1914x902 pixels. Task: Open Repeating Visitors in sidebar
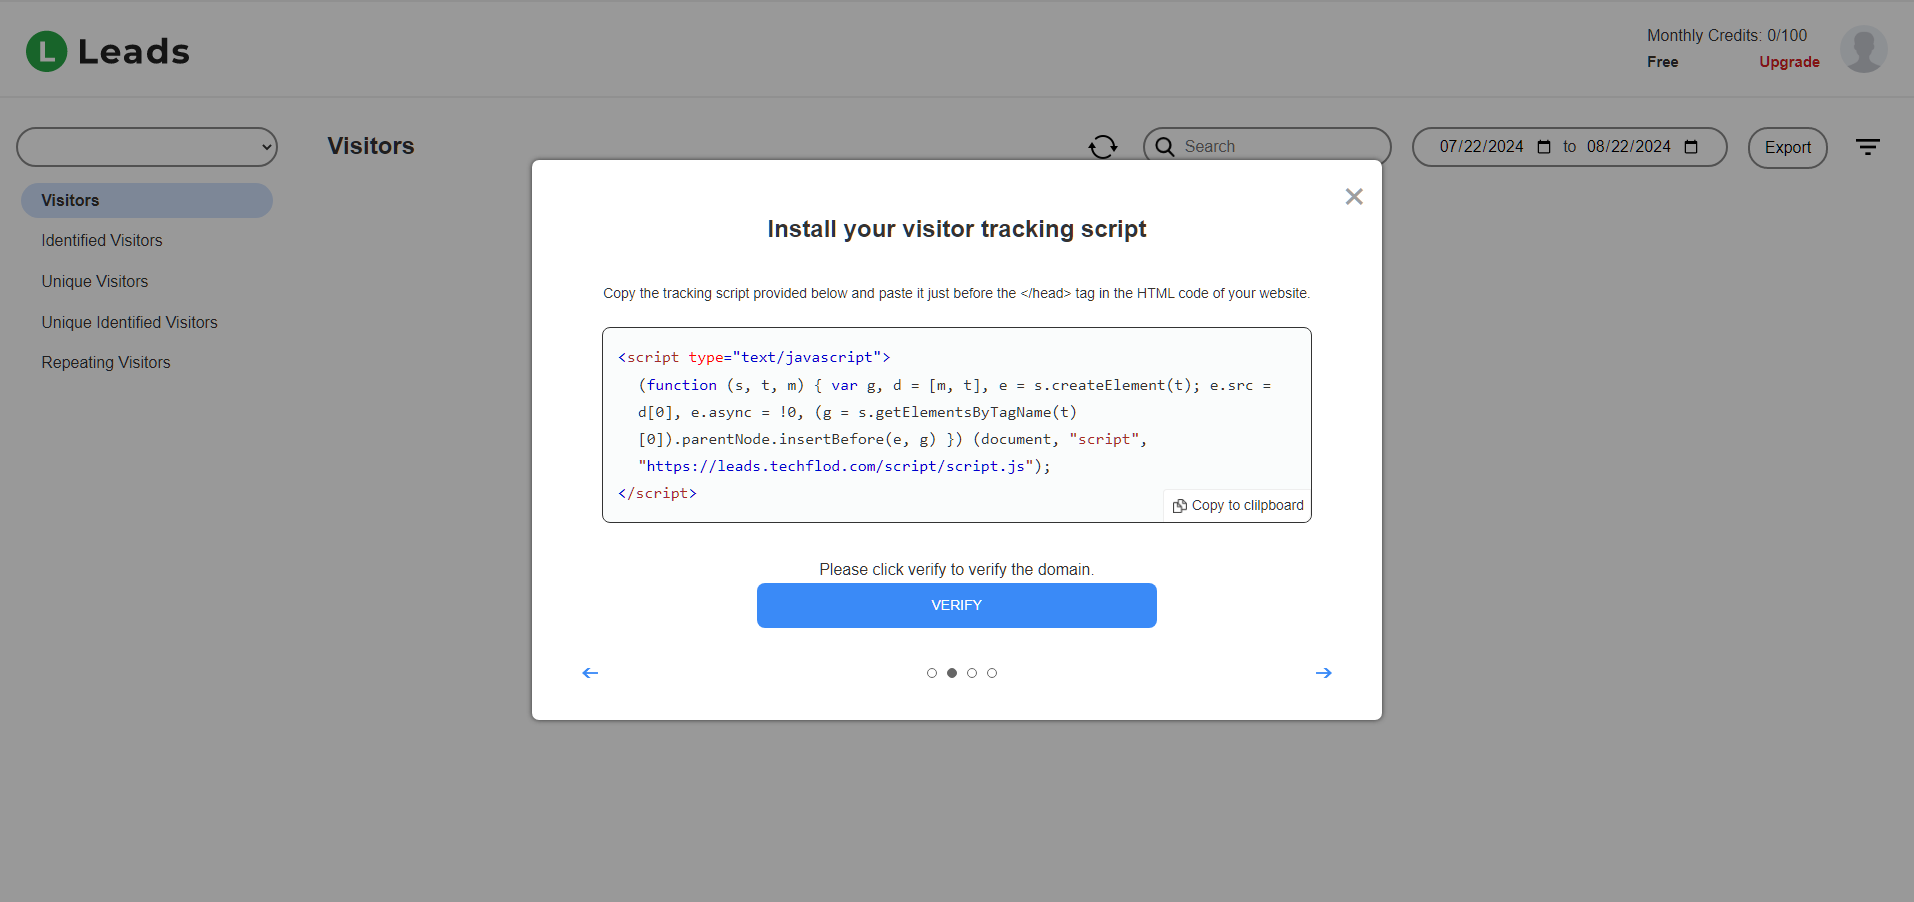(106, 363)
